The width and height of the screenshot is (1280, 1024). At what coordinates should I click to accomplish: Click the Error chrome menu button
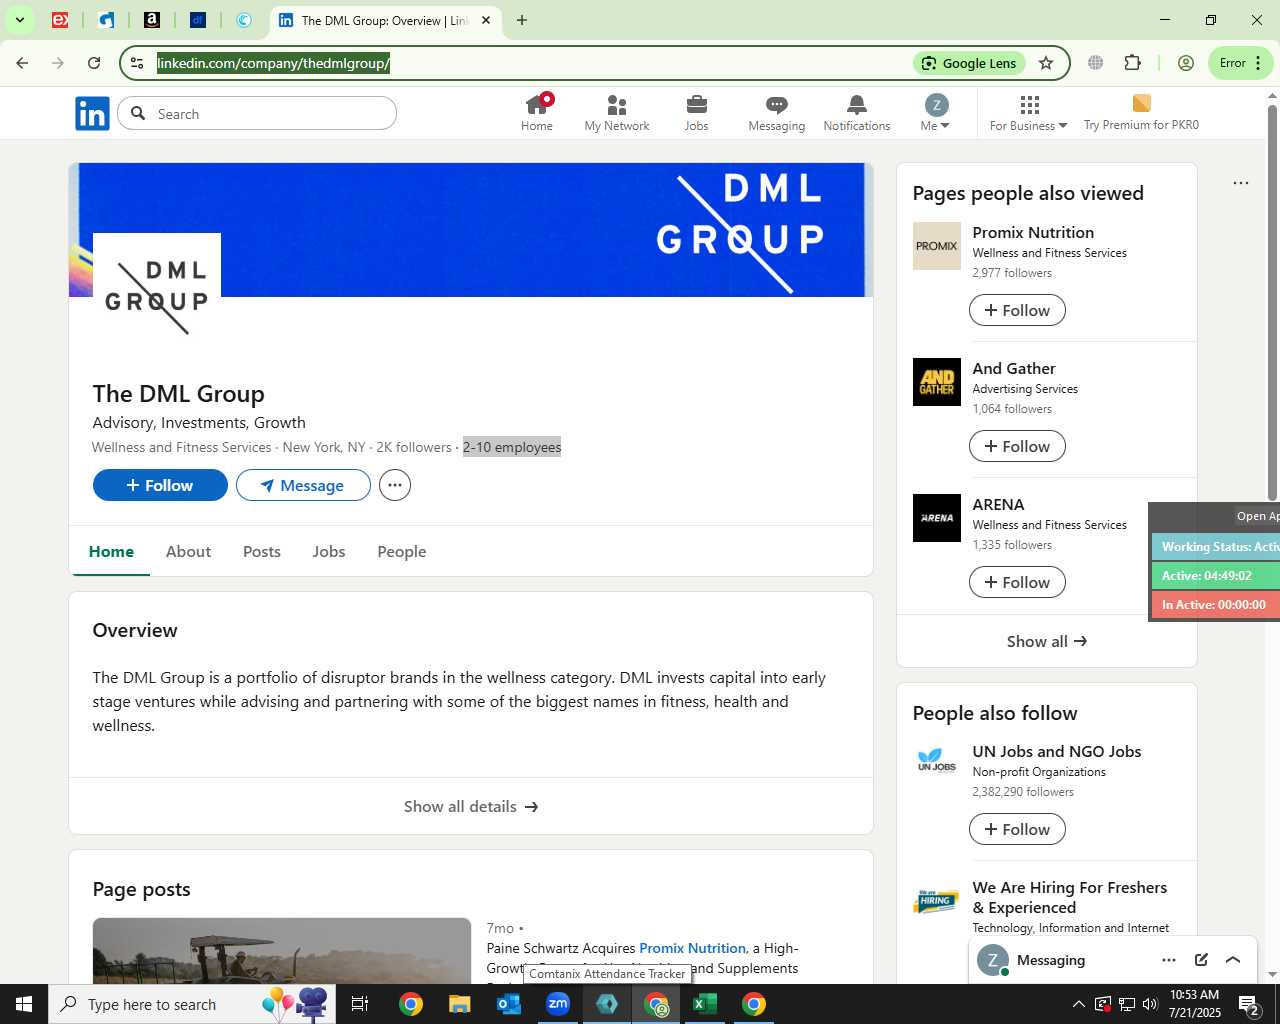click(1240, 63)
